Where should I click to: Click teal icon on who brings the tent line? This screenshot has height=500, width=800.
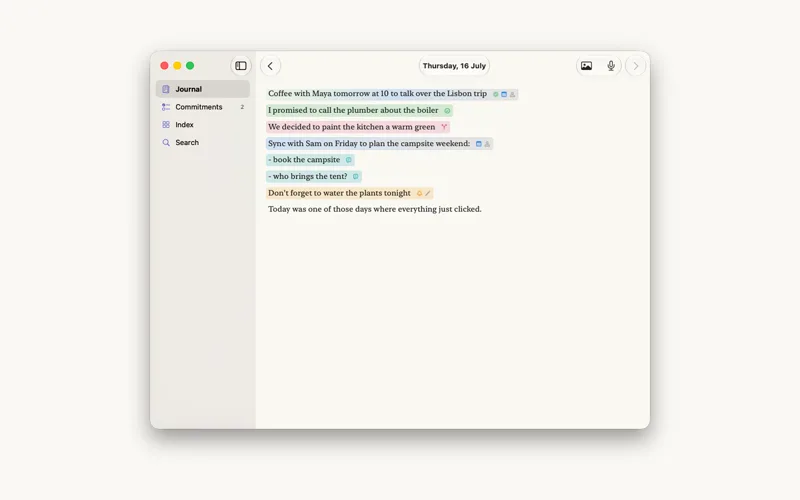click(356, 177)
